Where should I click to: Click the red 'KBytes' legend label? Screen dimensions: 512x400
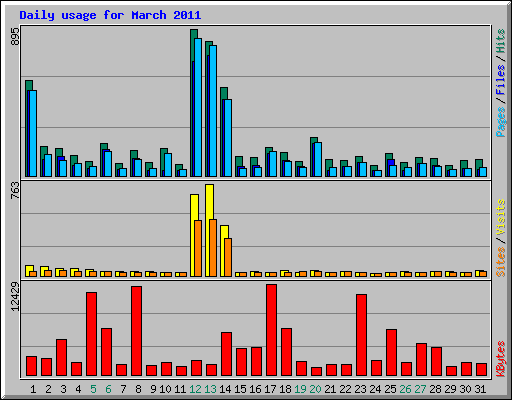[x=501, y=359]
